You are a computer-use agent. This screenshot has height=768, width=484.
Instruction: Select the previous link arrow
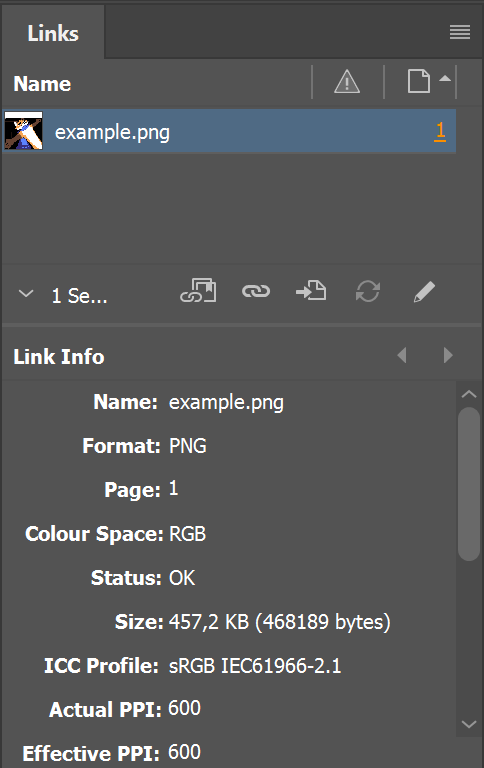tap(402, 355)
